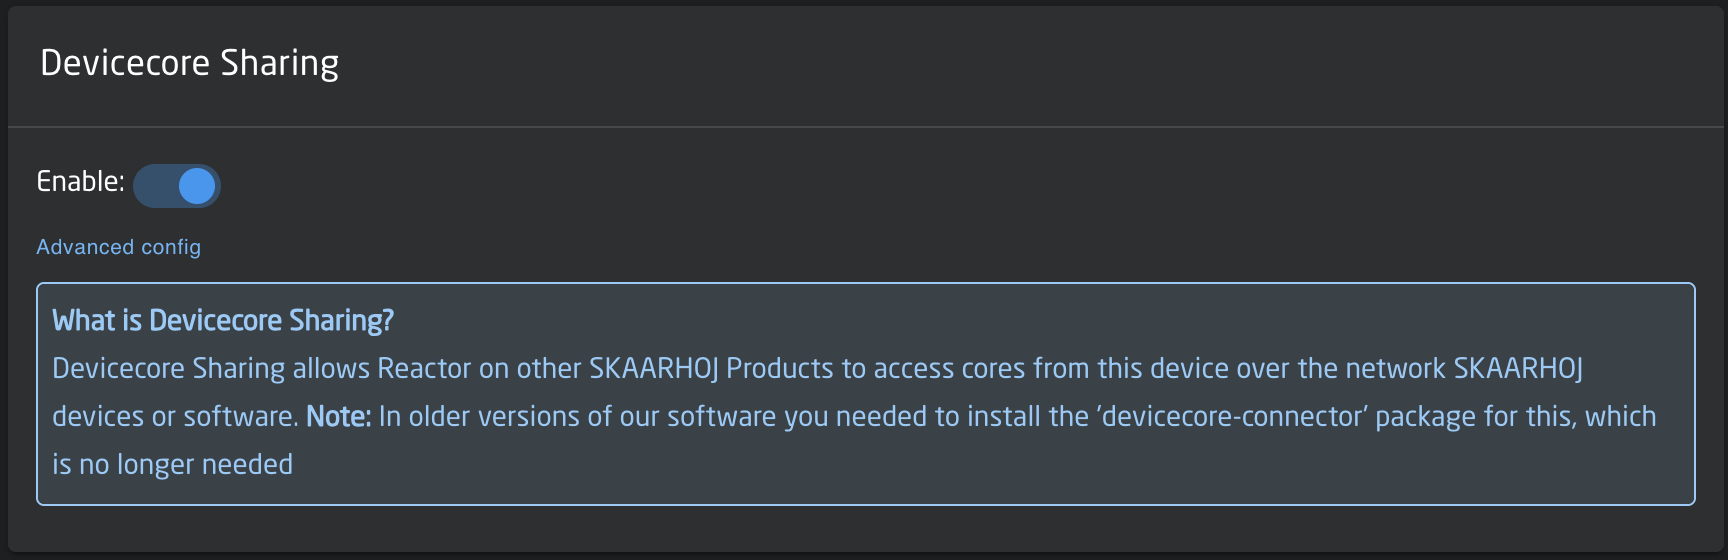Click the "Enable:" label text
Viewport: 1728px width, 560px height.
[x=80, y=182]
